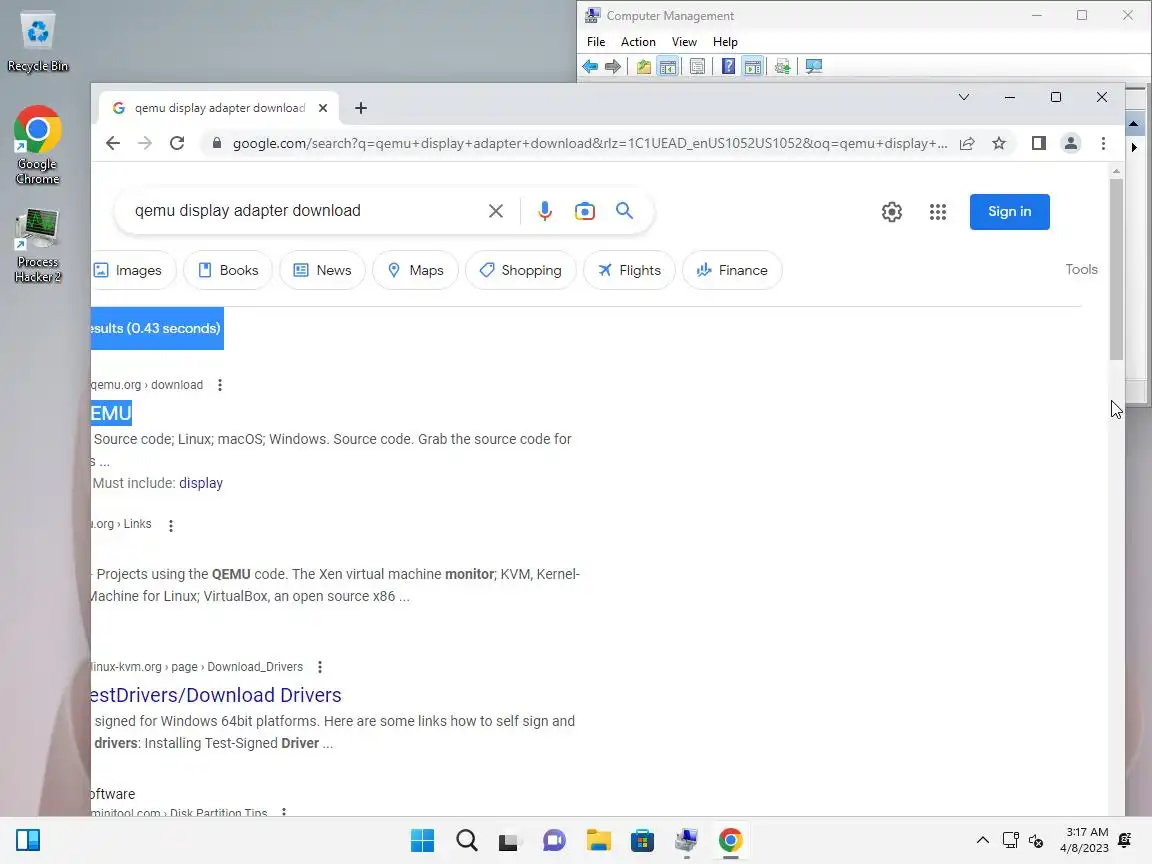The height and width of the screenshot is (864, 1152).
Task: Open Teams Chat from taskbar
Action: (555, 840)
